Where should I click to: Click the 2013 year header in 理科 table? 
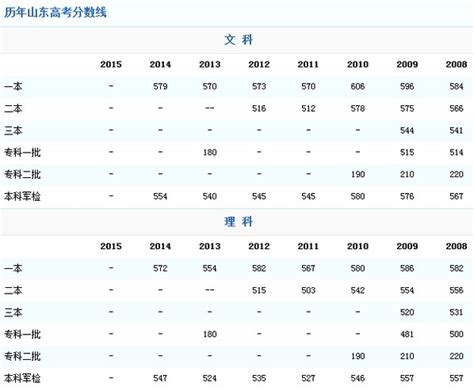point(210,246)
